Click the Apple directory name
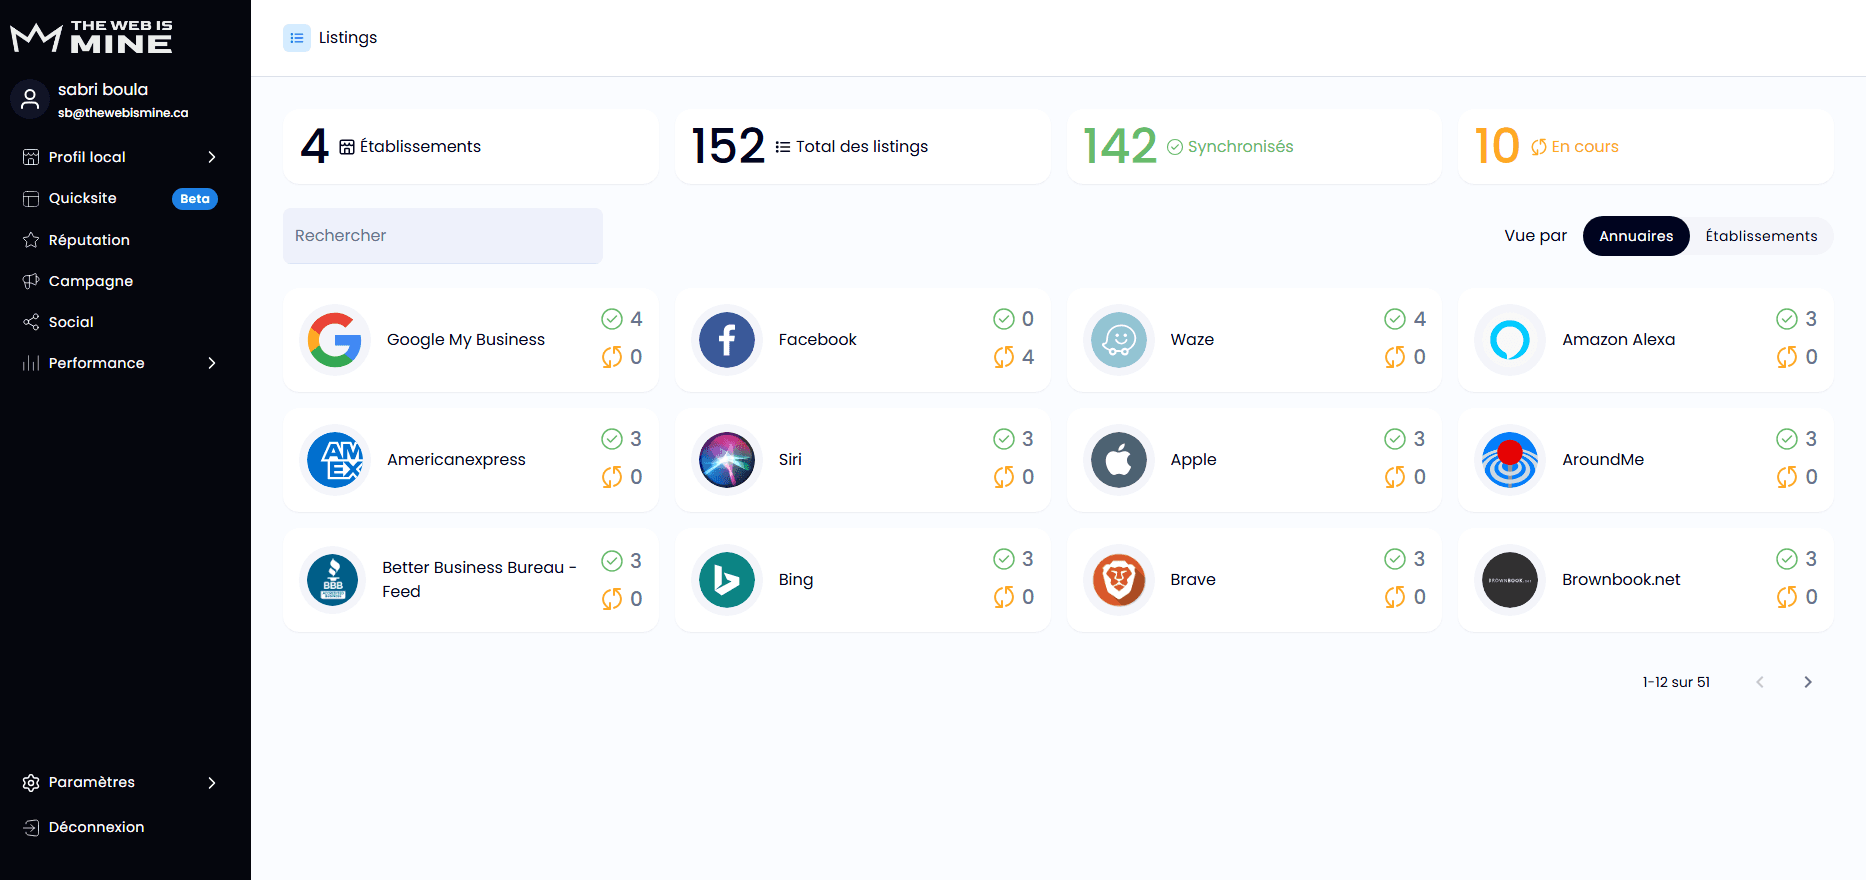 click(x=1193, y=460)
